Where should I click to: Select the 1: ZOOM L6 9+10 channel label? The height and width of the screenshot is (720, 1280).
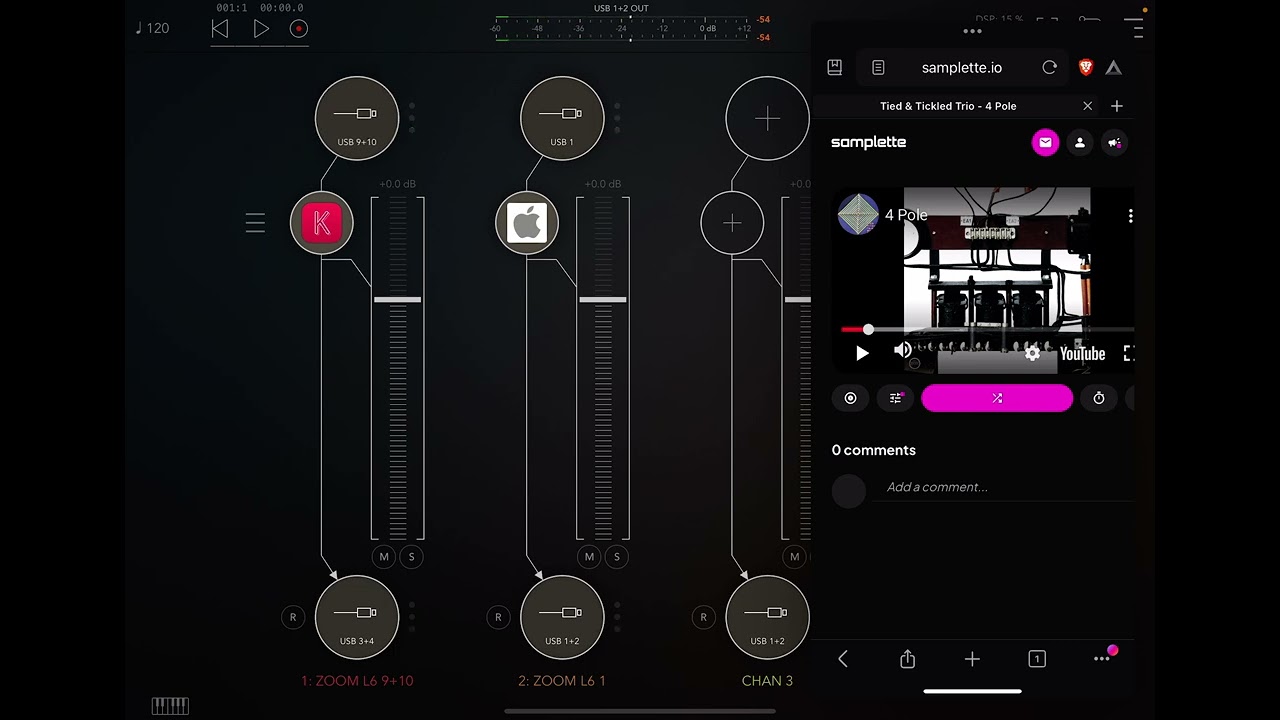pyautogui.click(x=357, y=681)
